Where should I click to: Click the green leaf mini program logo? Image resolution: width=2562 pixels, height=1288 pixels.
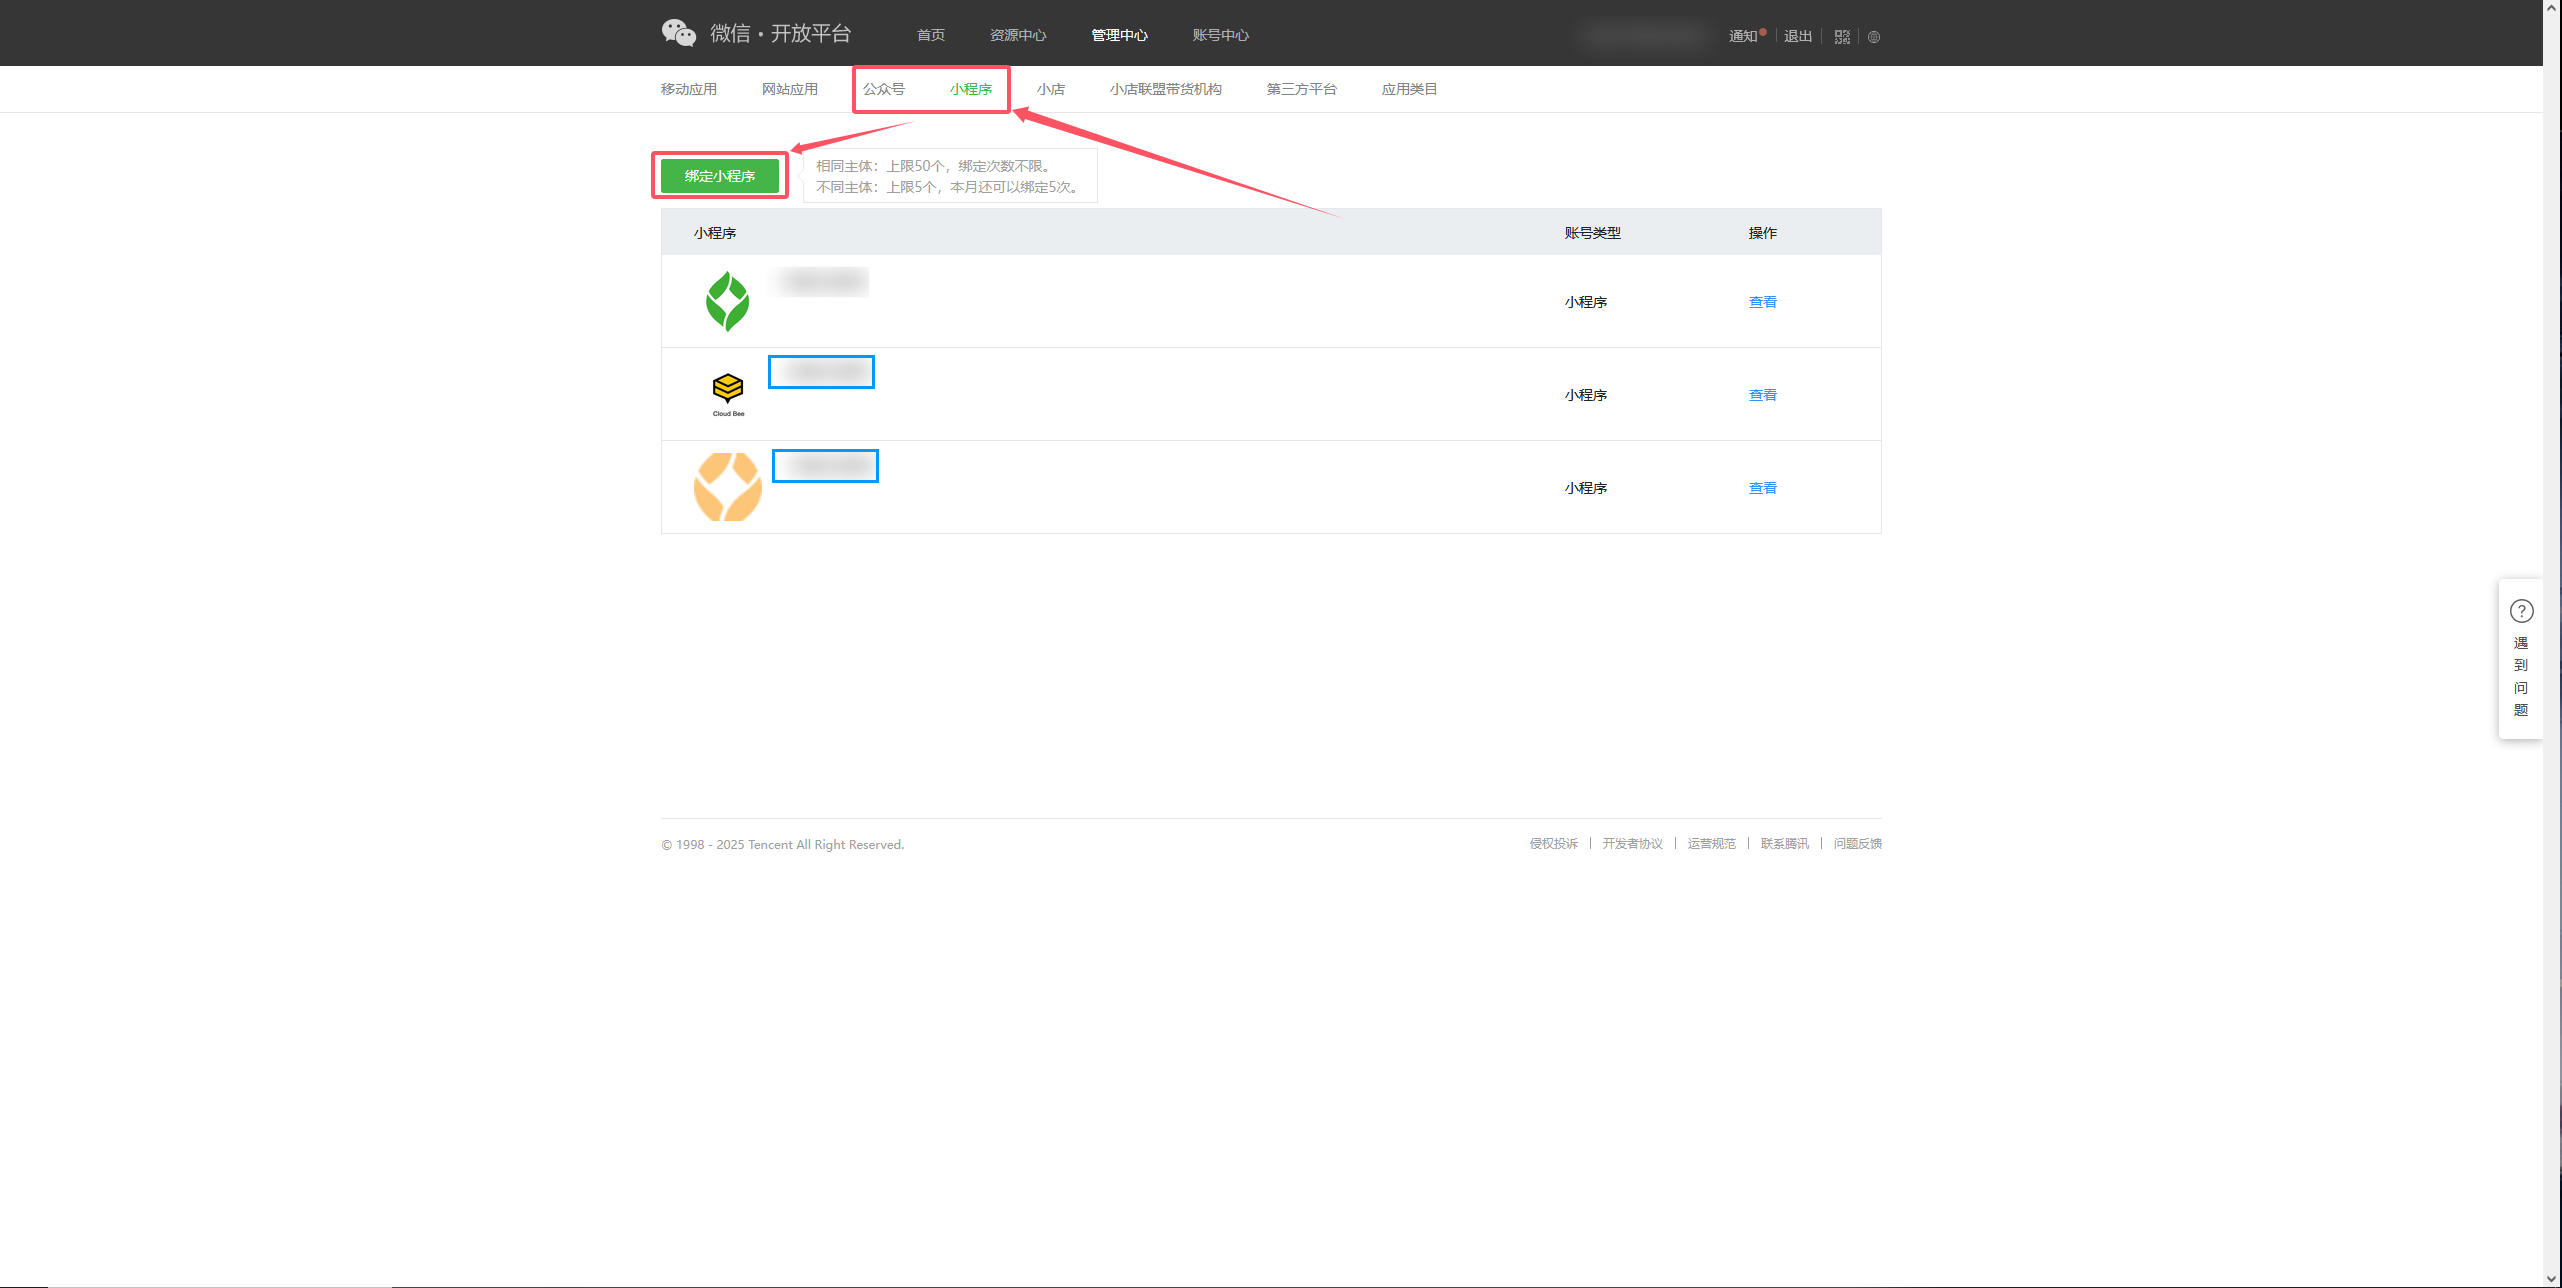tap(727, 301)
